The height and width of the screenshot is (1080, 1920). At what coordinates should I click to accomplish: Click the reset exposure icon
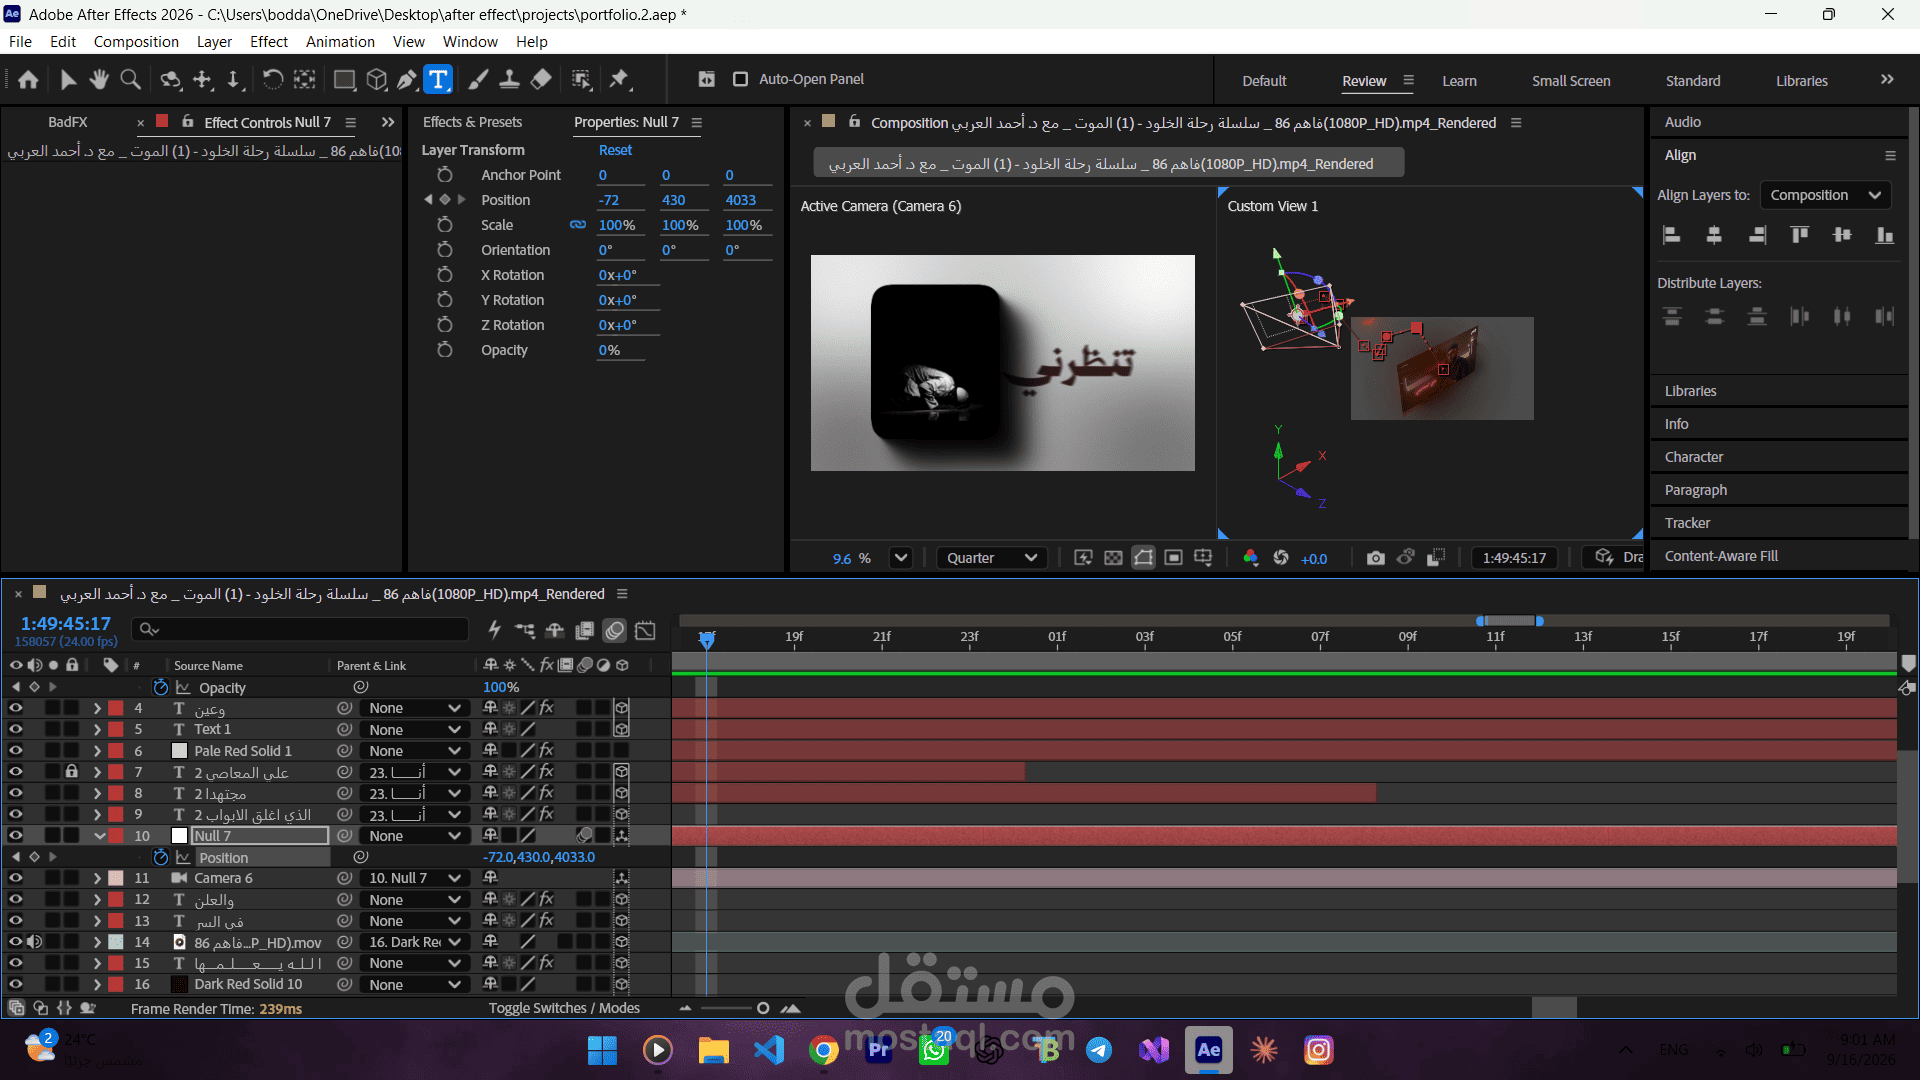click(1281, 558)
